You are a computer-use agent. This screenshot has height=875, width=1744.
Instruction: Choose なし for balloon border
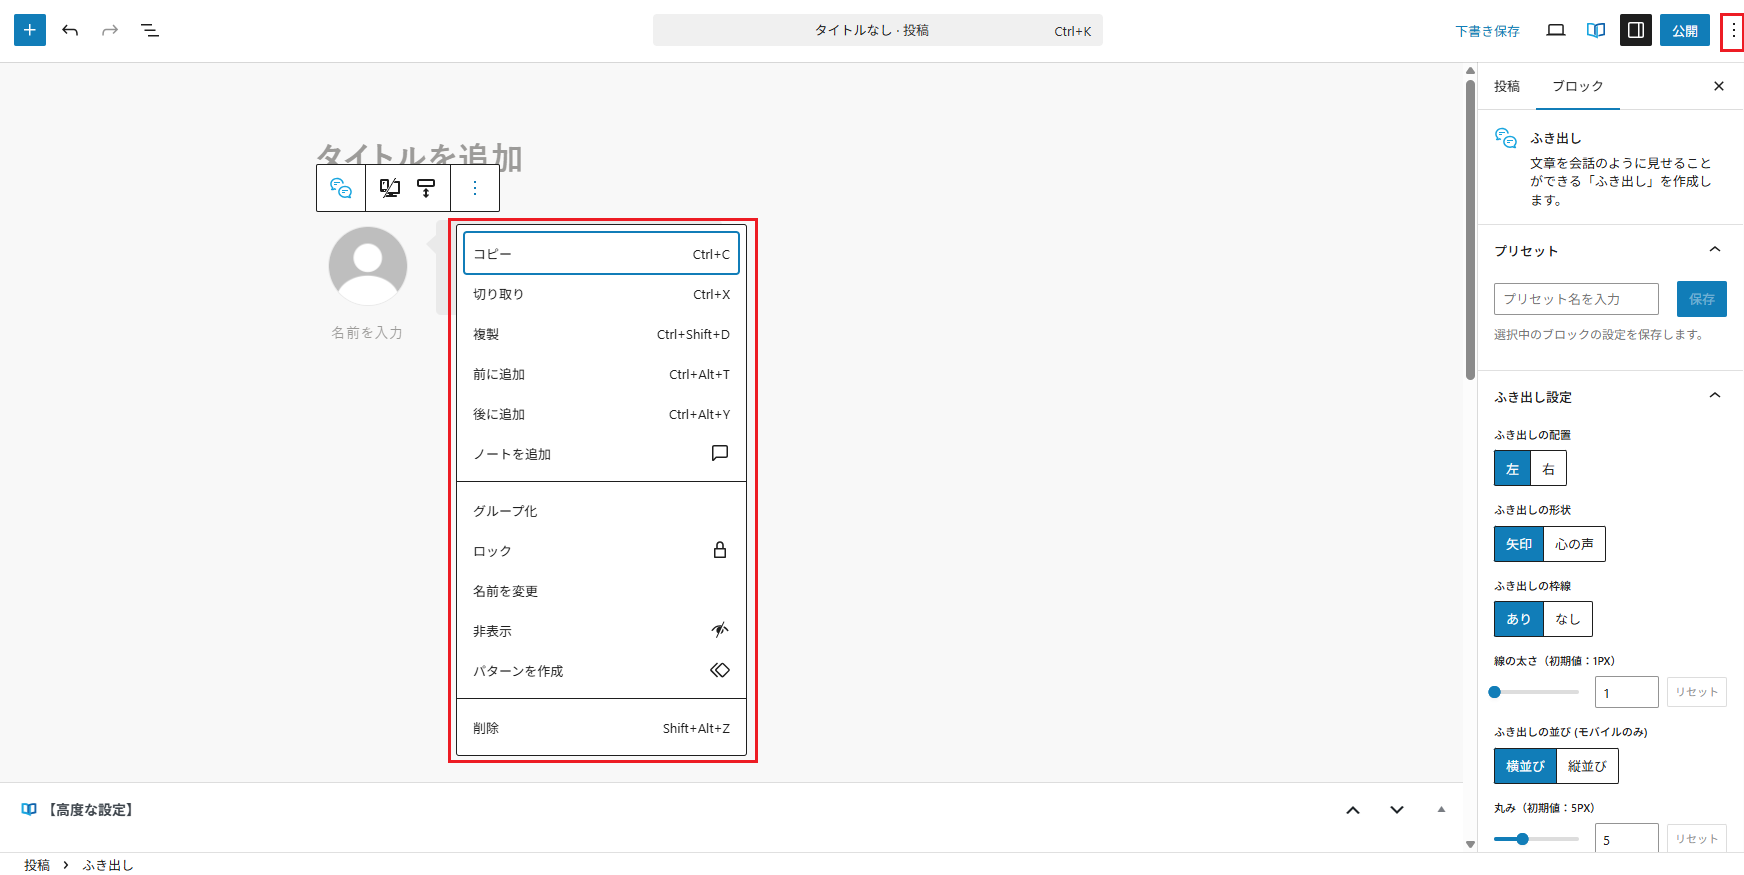[x=1567, y=619]
